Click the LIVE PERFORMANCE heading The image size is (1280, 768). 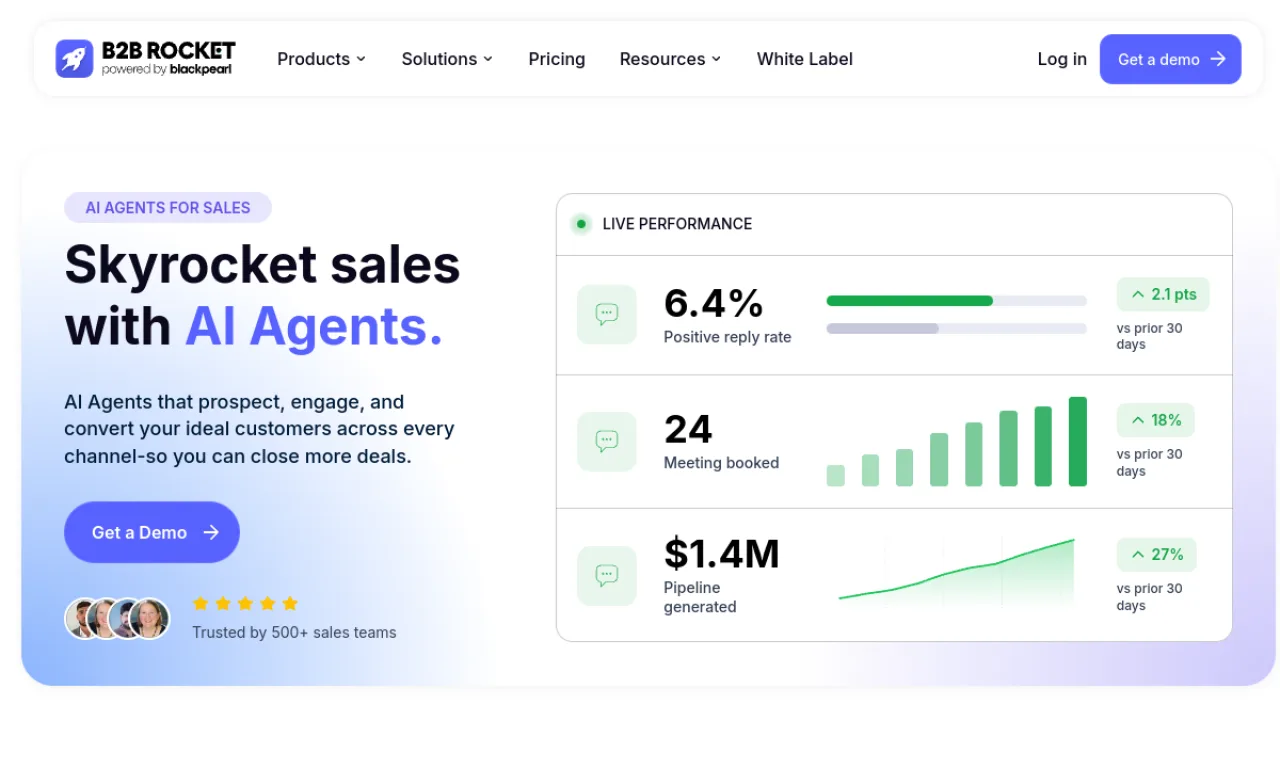677,224
